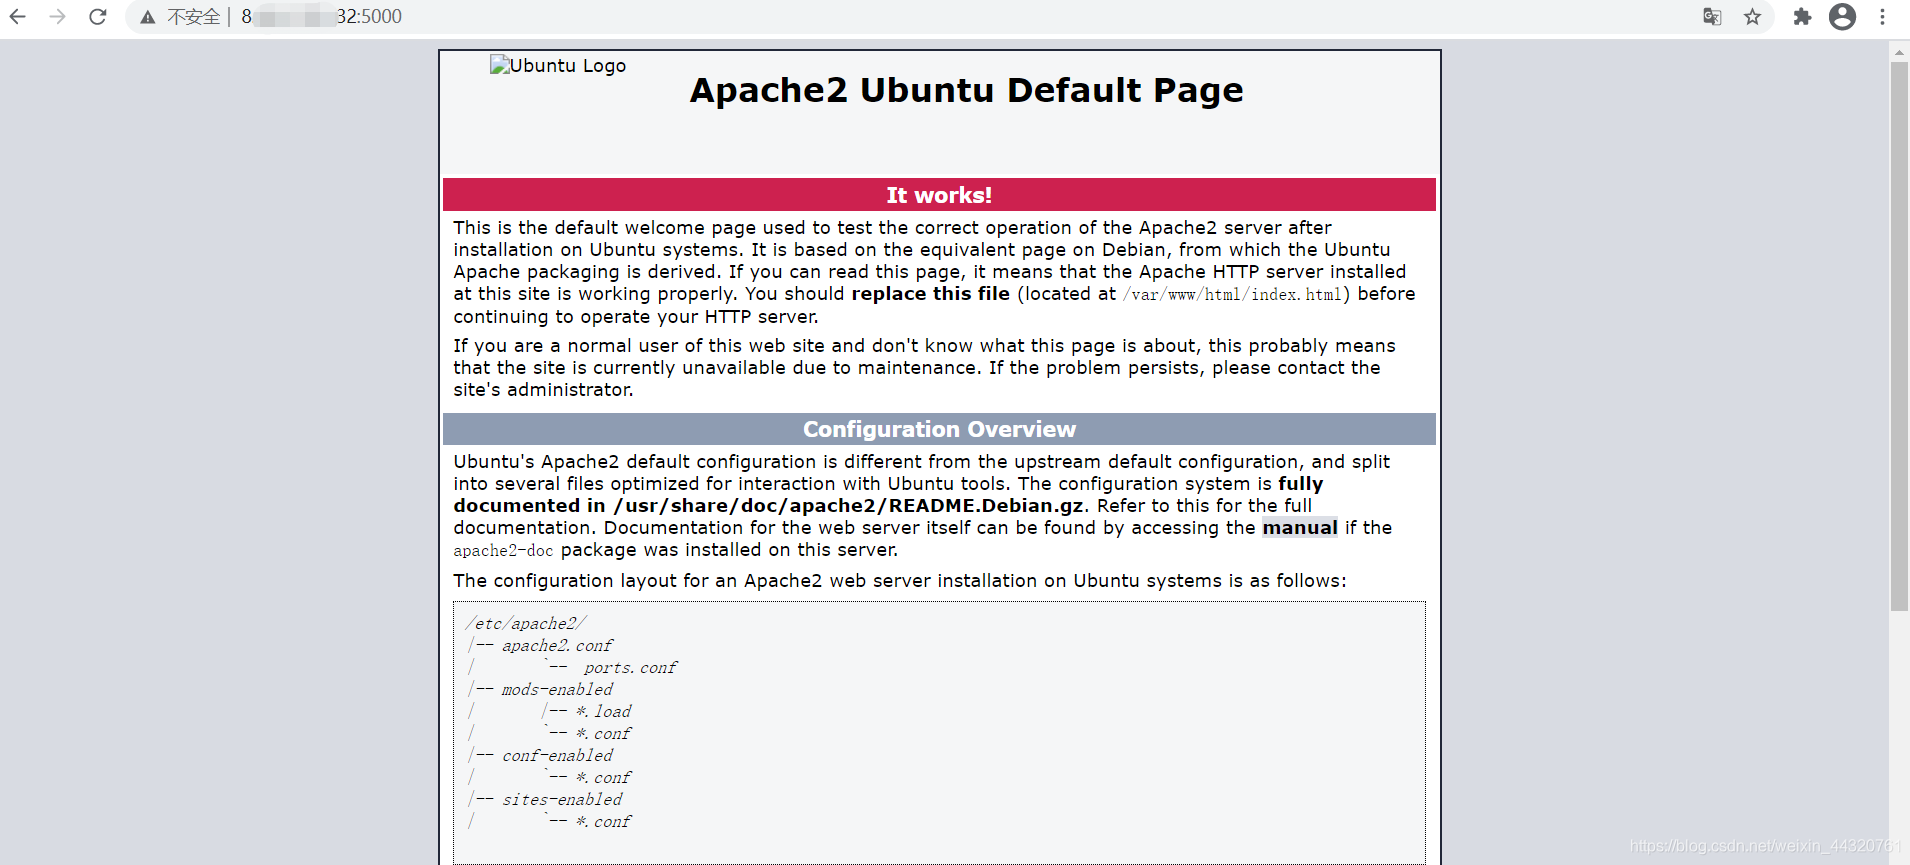Click the broken Ubuntu Logo image
The image size is (1910, 865).
tap(558, 66)
